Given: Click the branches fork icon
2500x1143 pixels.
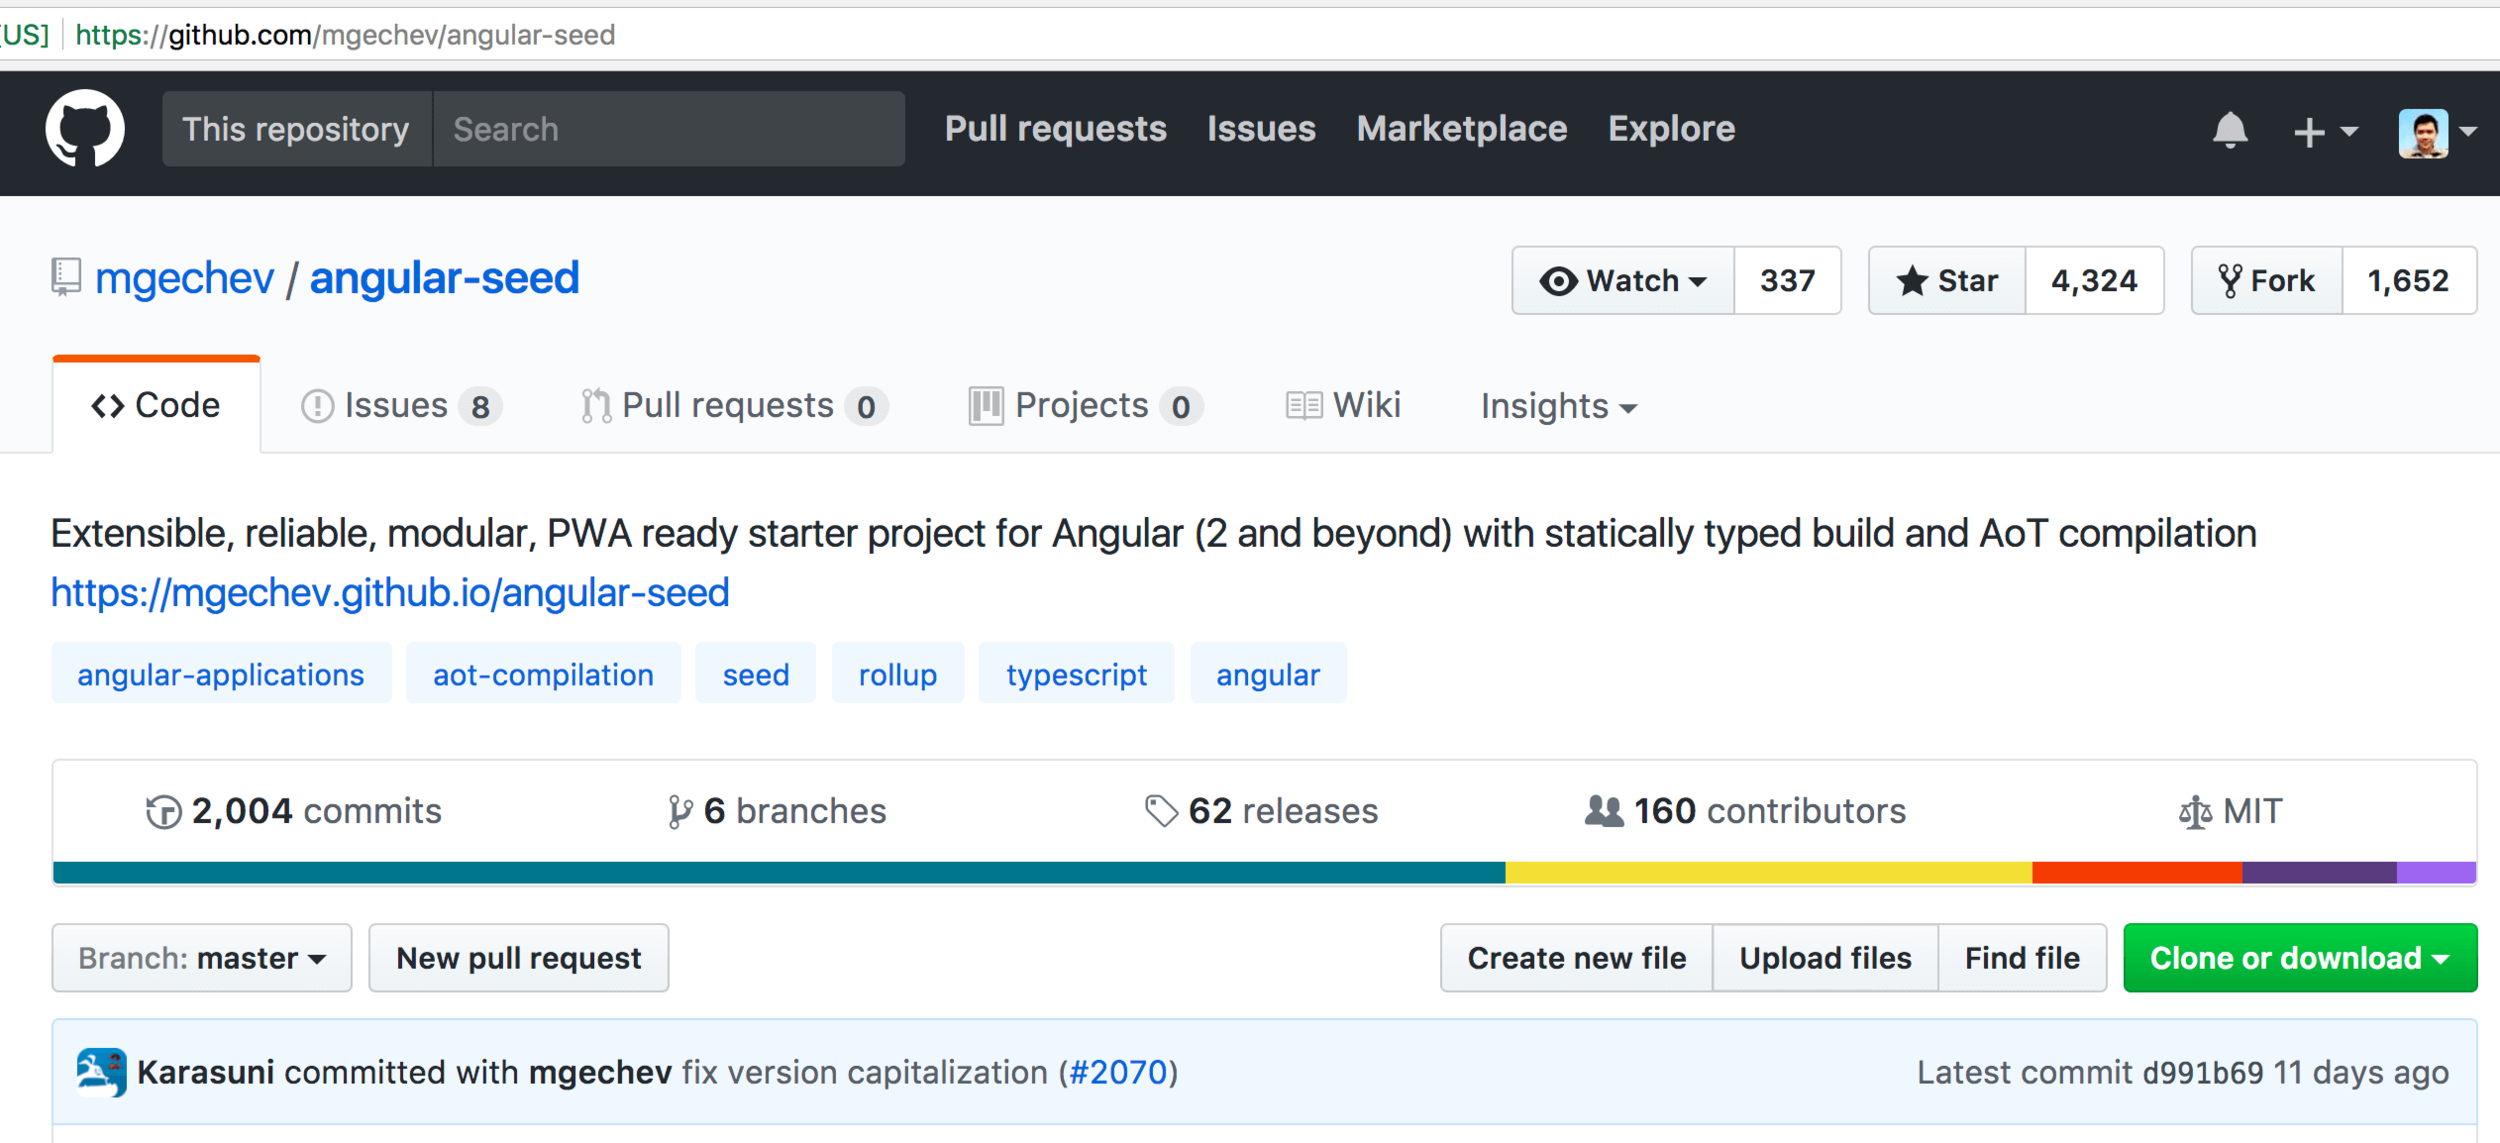Looking at the screenshot, I should click(x=679, y=812).
